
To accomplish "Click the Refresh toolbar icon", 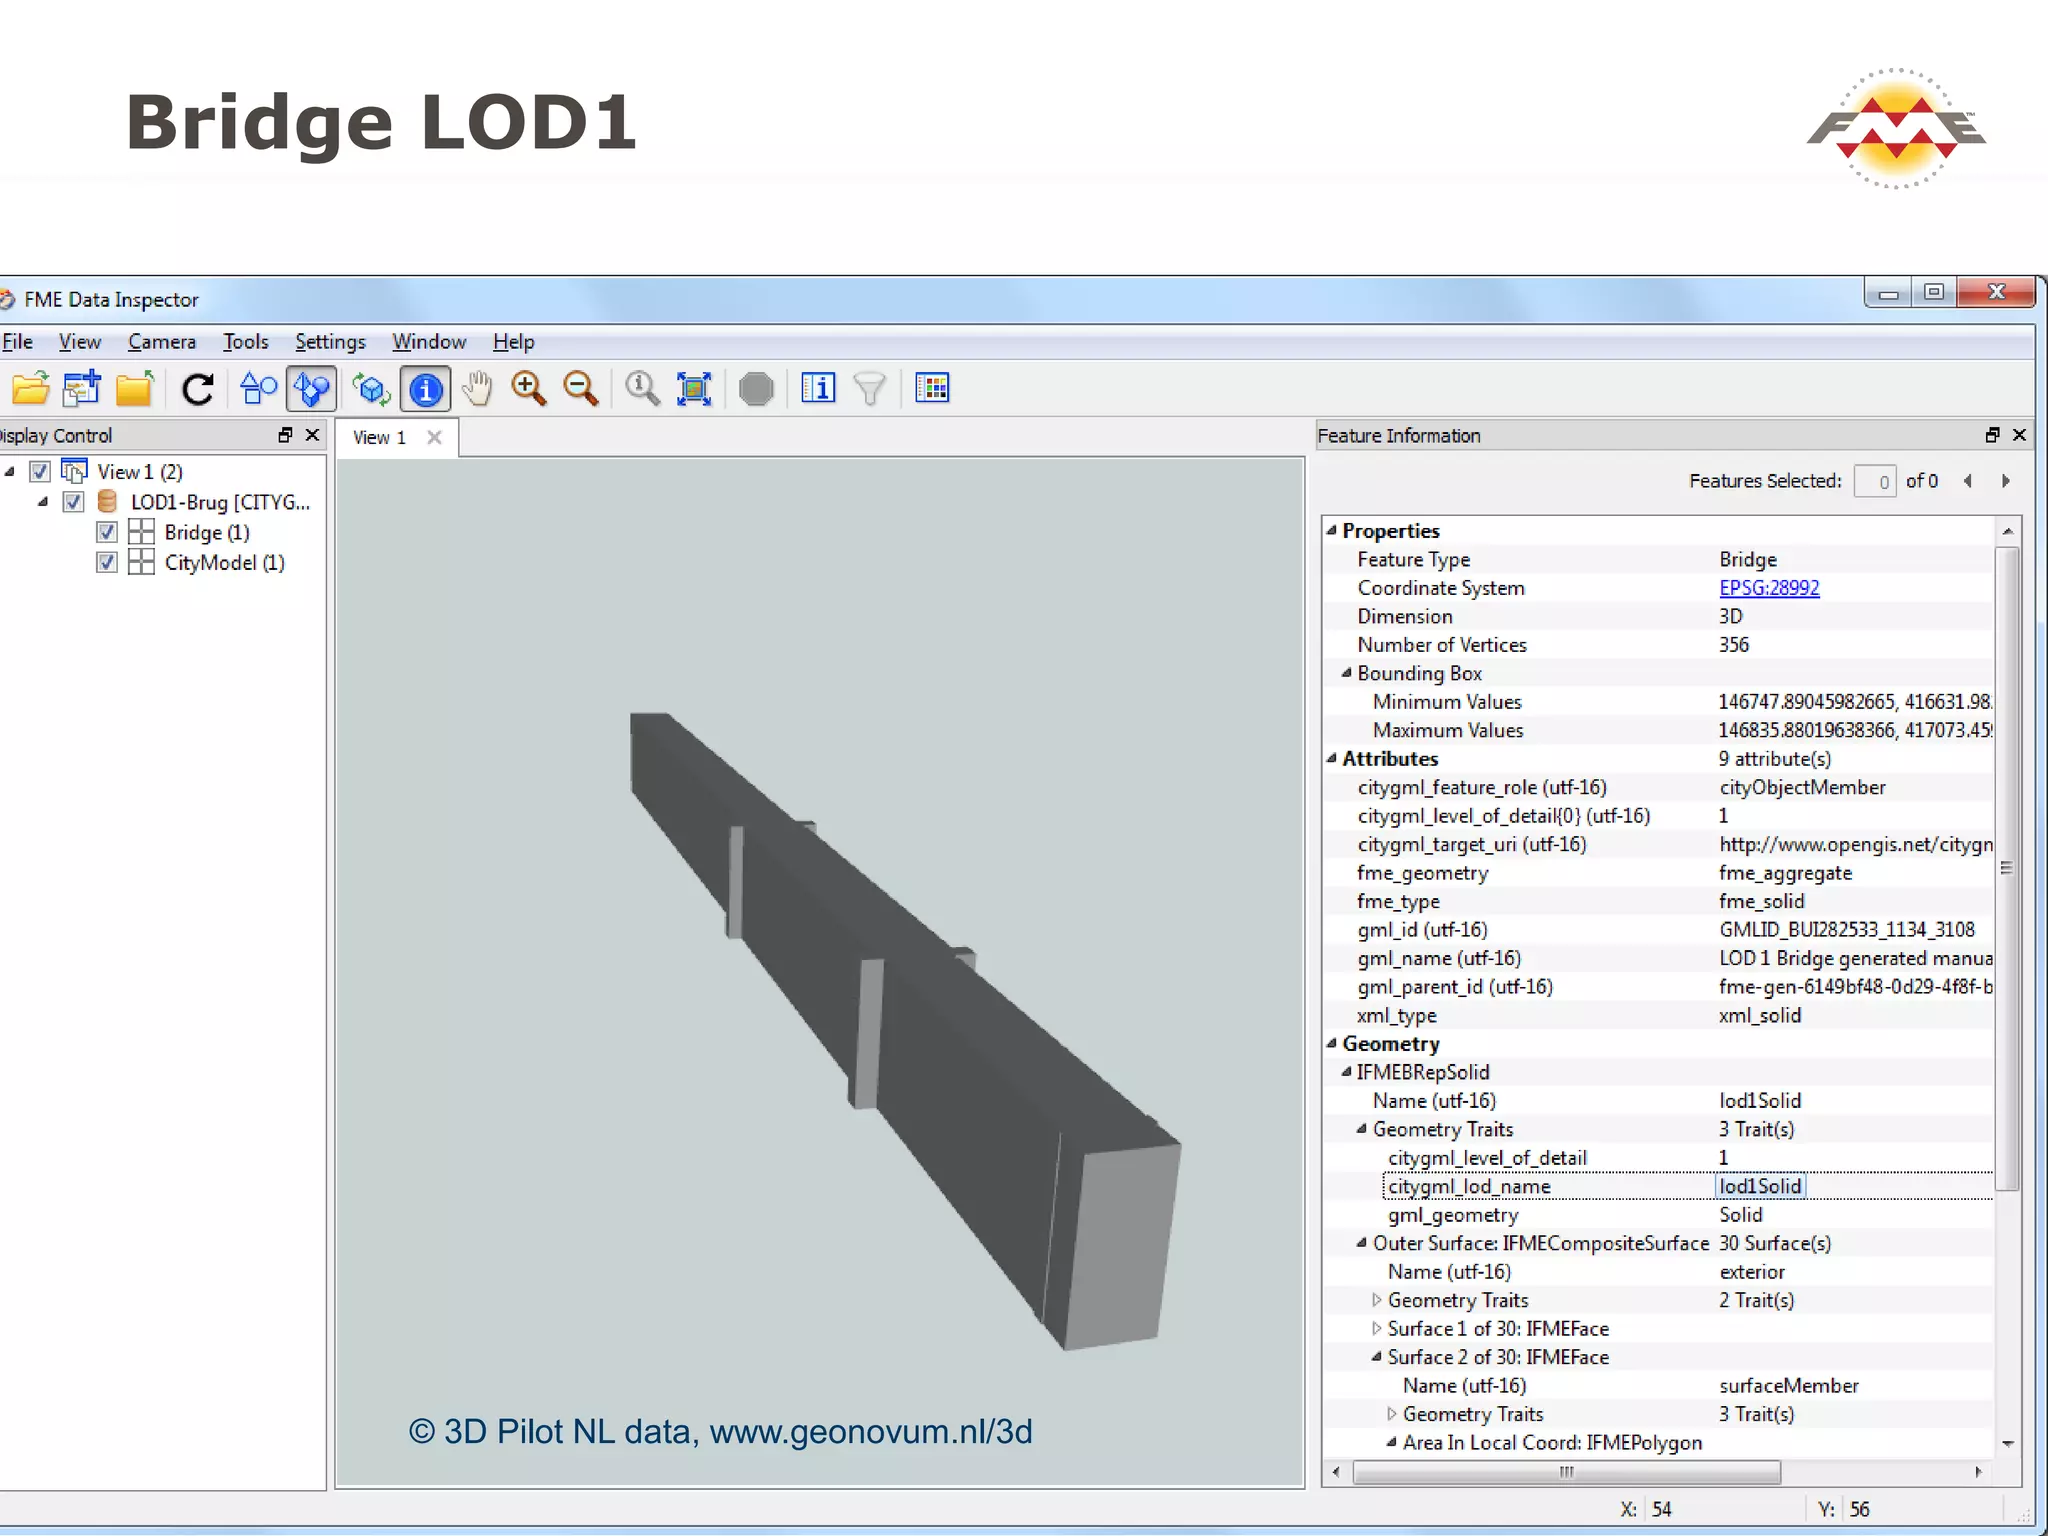I will pos(198,388).
